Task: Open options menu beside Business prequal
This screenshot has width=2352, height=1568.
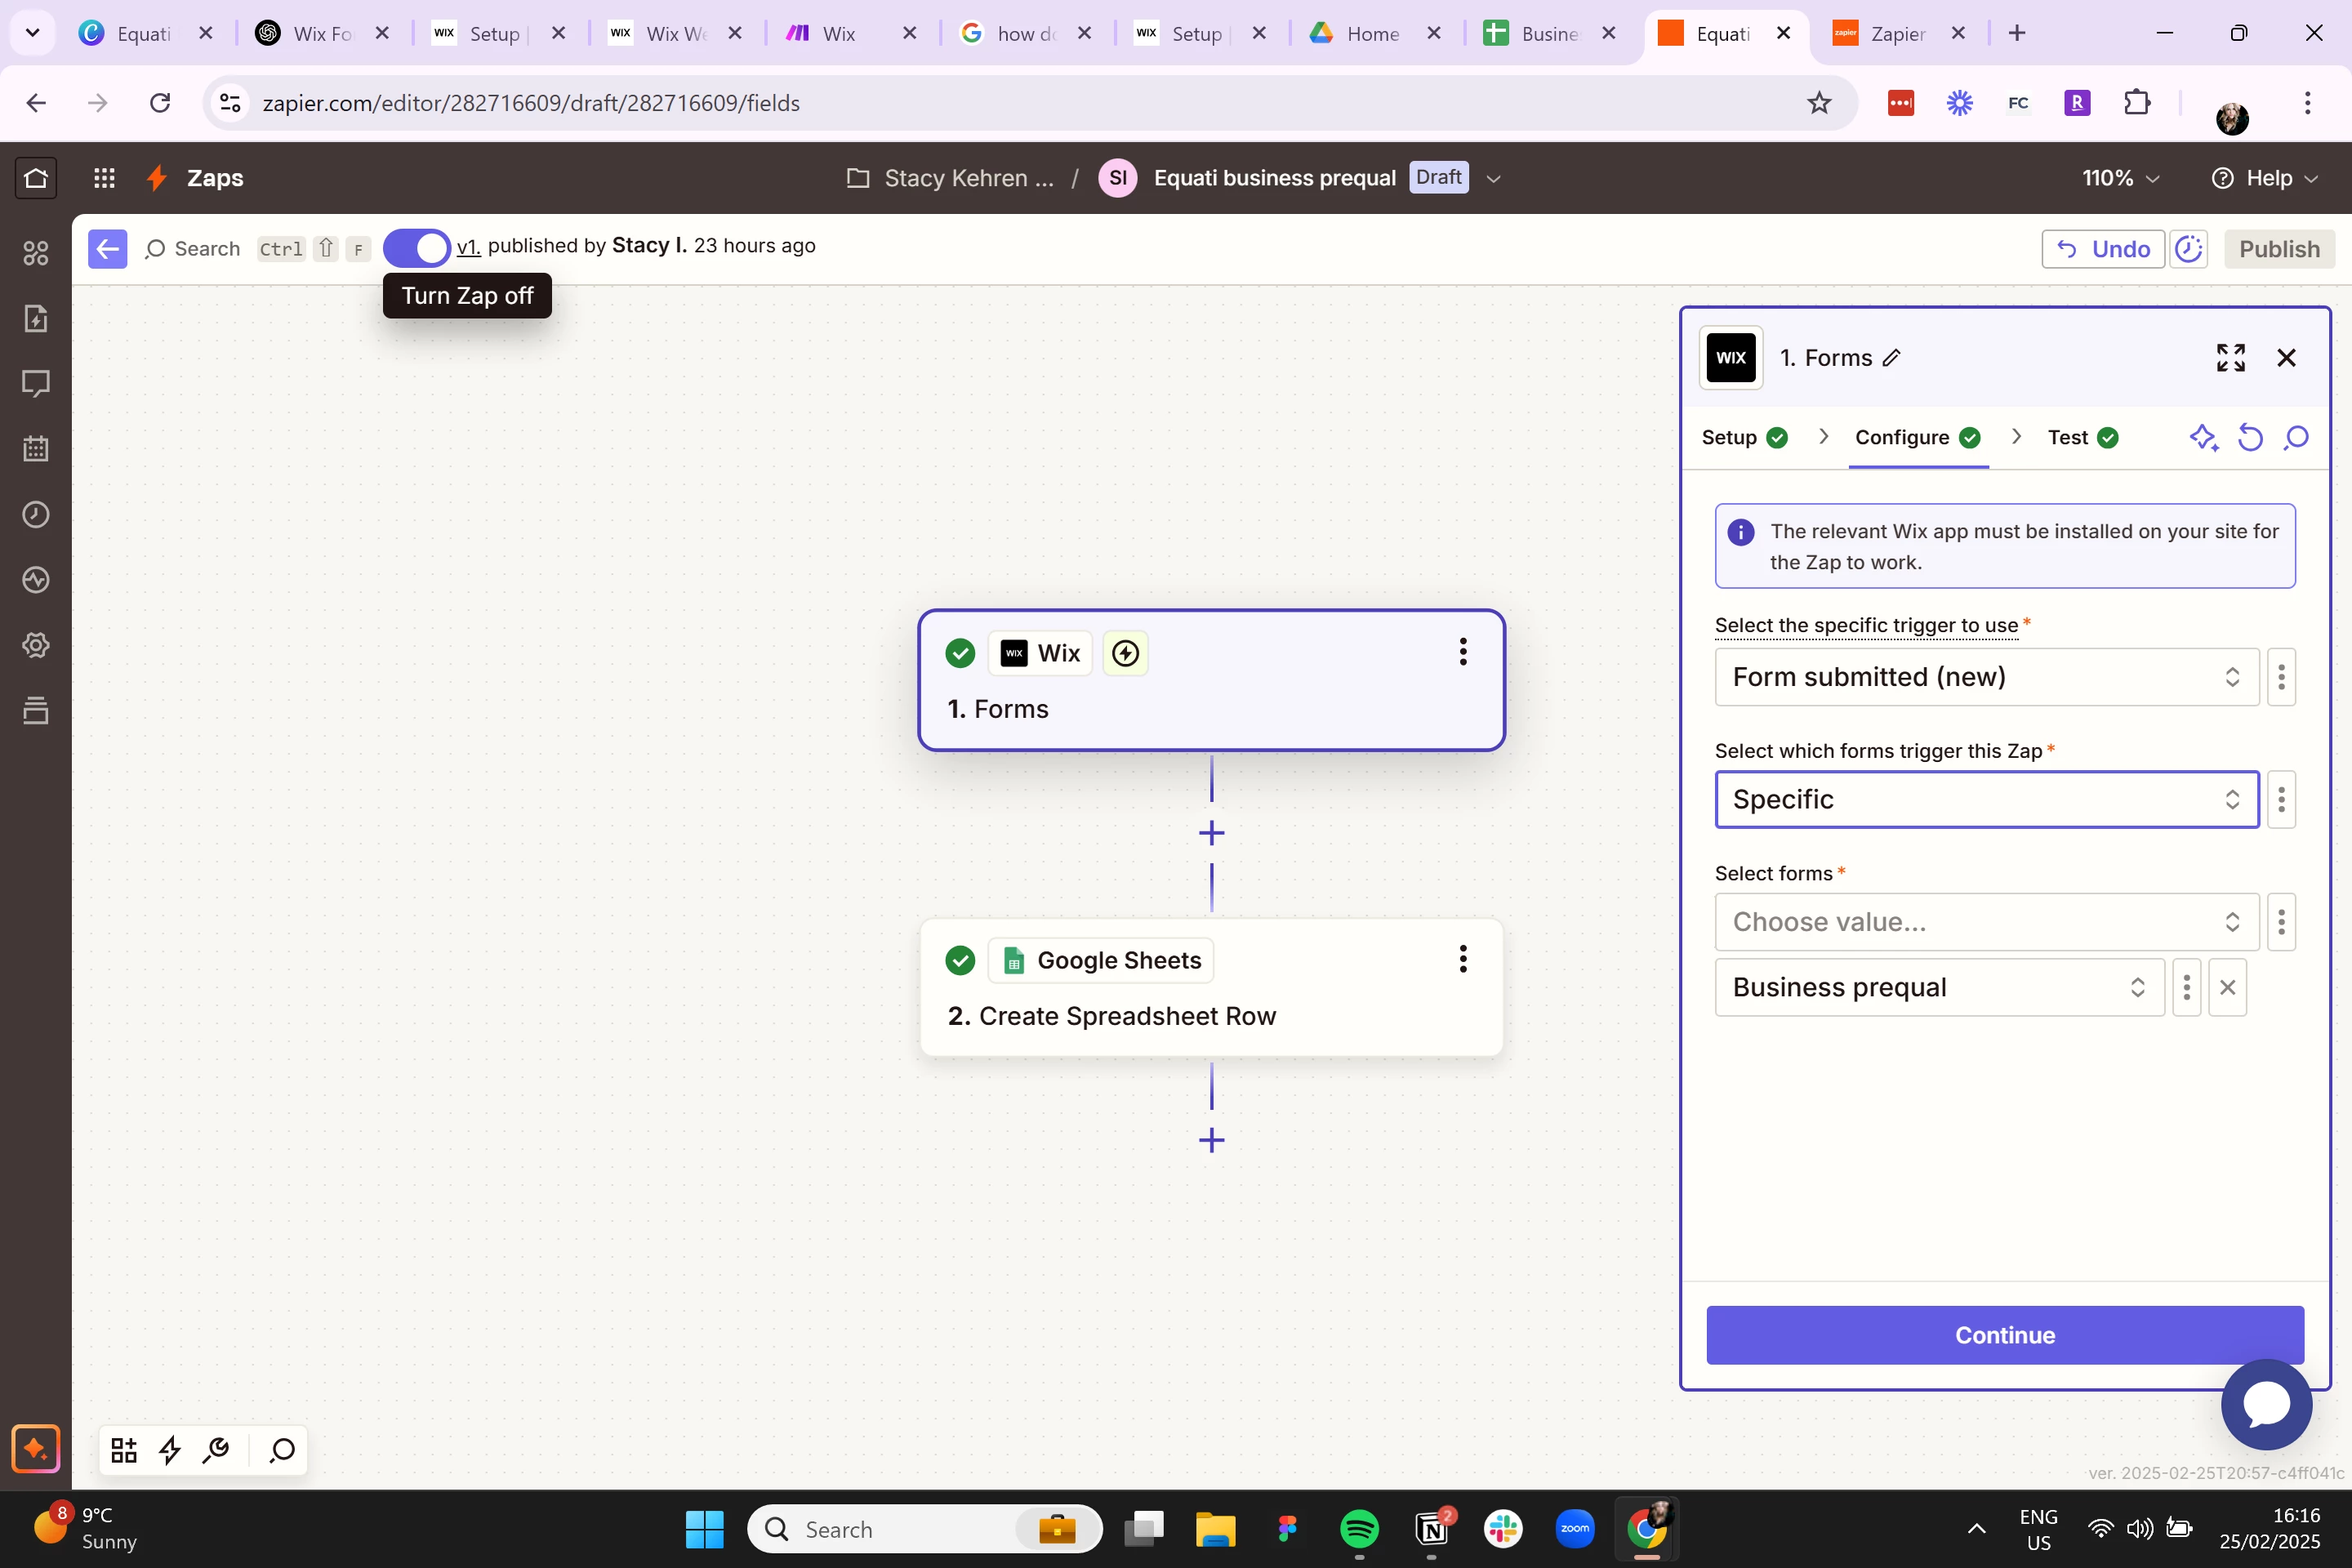Action: [x=2187, y=987]
